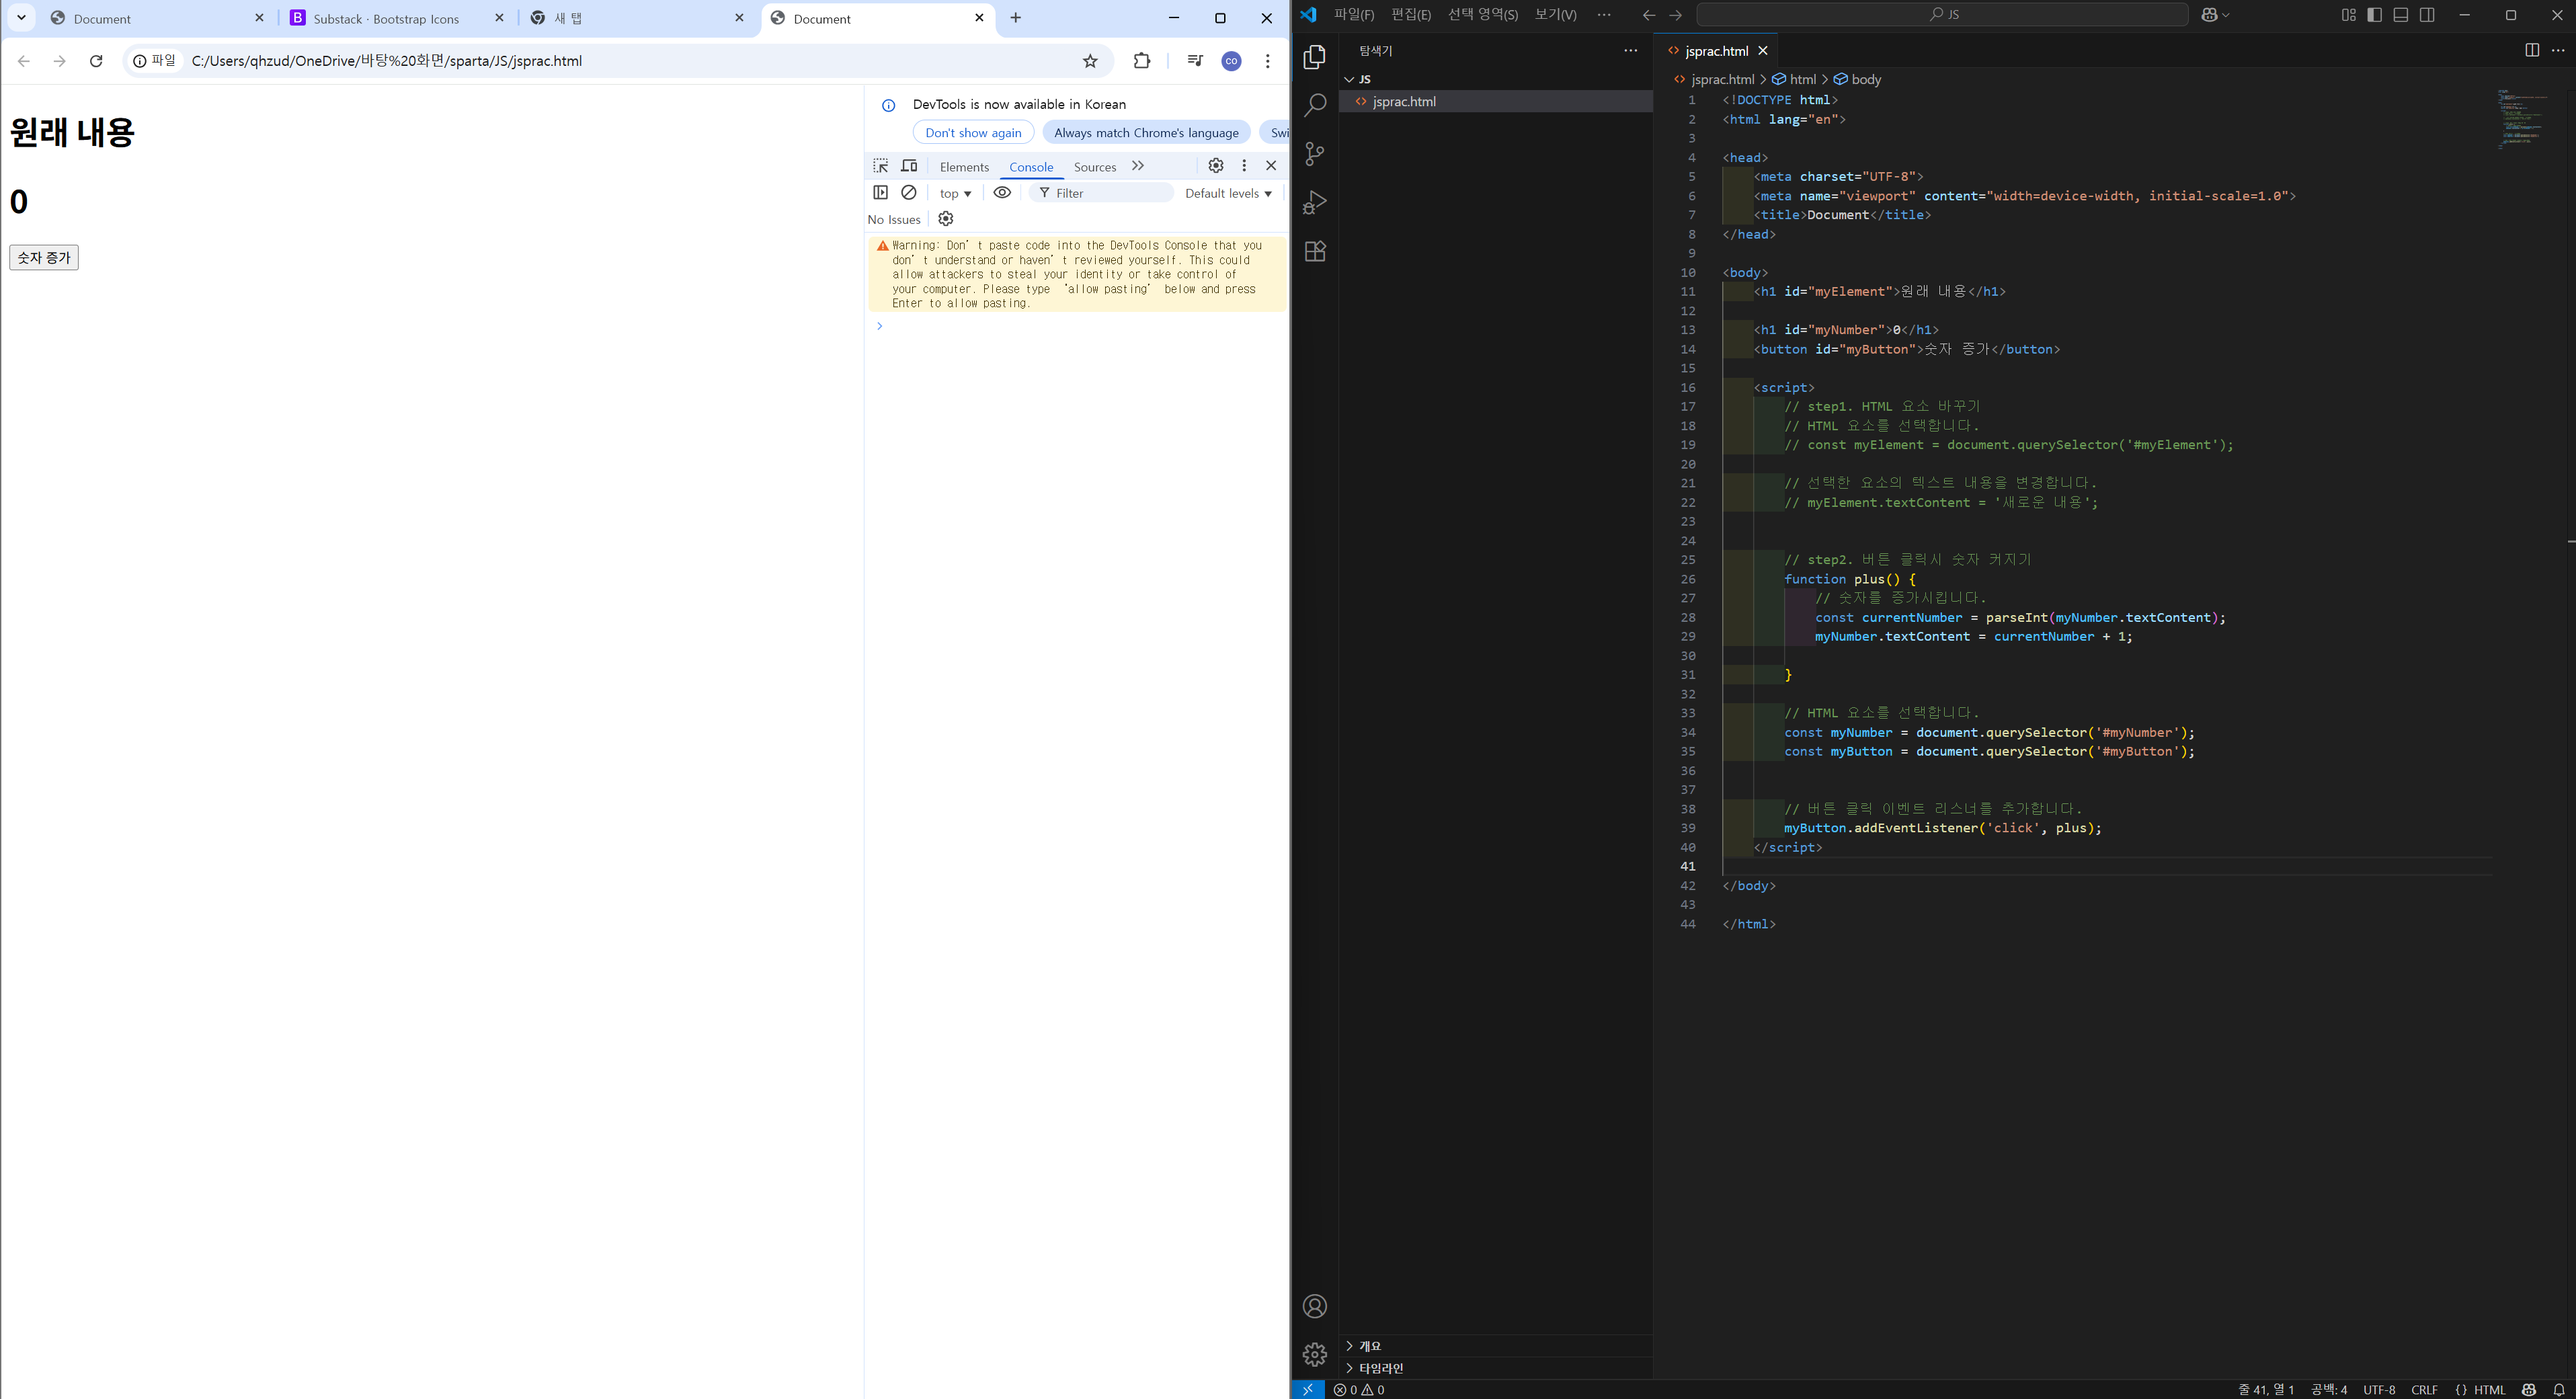This screenshot has height=1399, width=2576.
Task: Select the DevTools inspect element tool
Action: pos(881,166)
